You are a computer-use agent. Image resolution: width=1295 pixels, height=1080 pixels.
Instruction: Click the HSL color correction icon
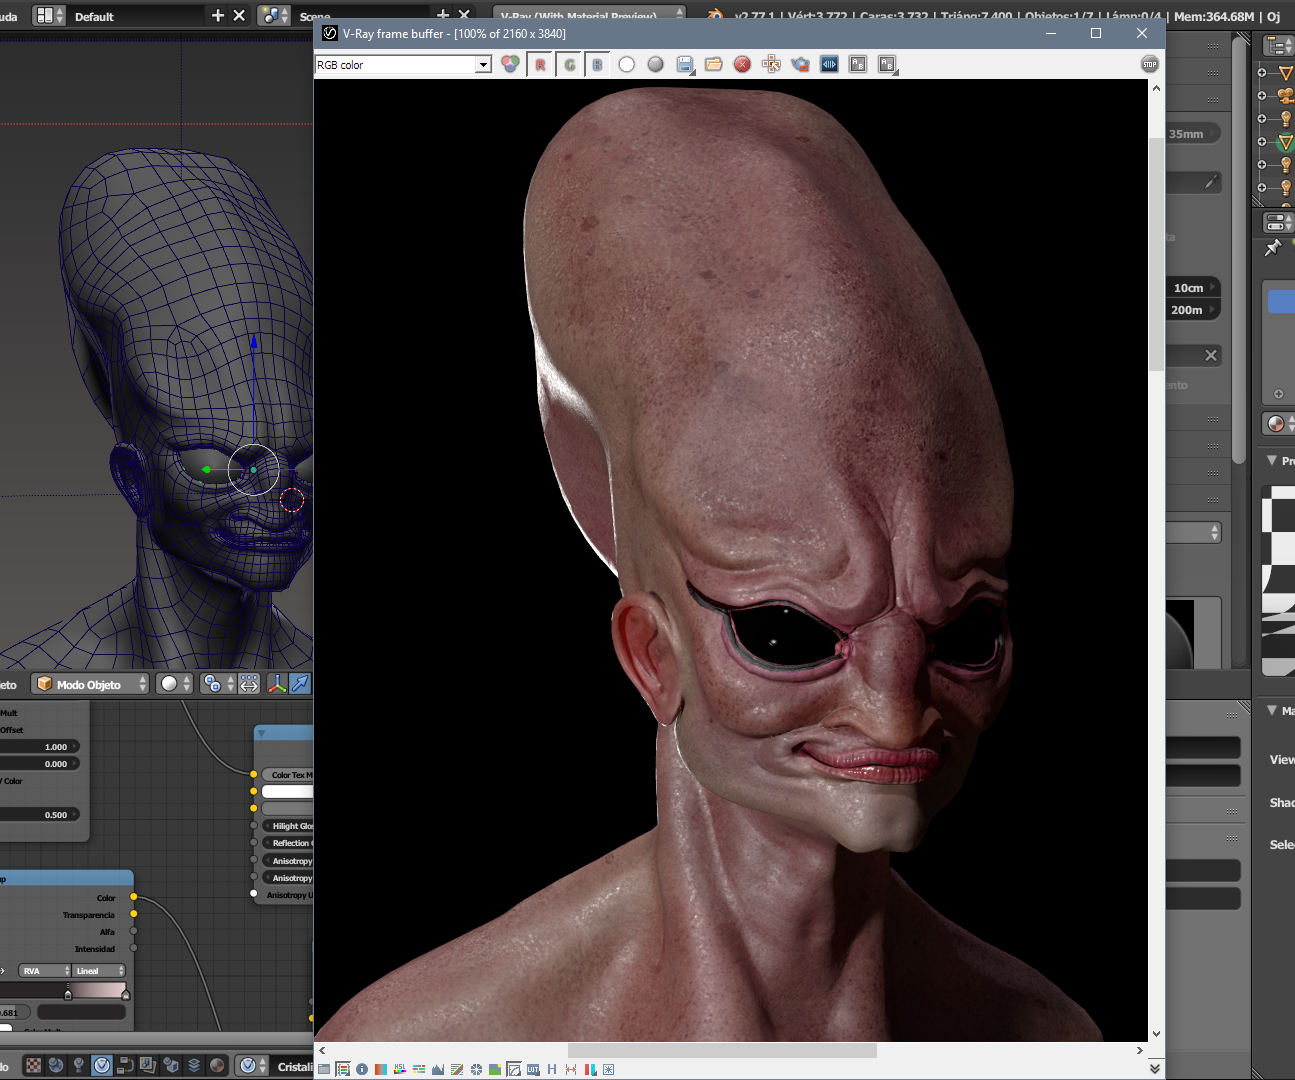tap(400, 1069)
